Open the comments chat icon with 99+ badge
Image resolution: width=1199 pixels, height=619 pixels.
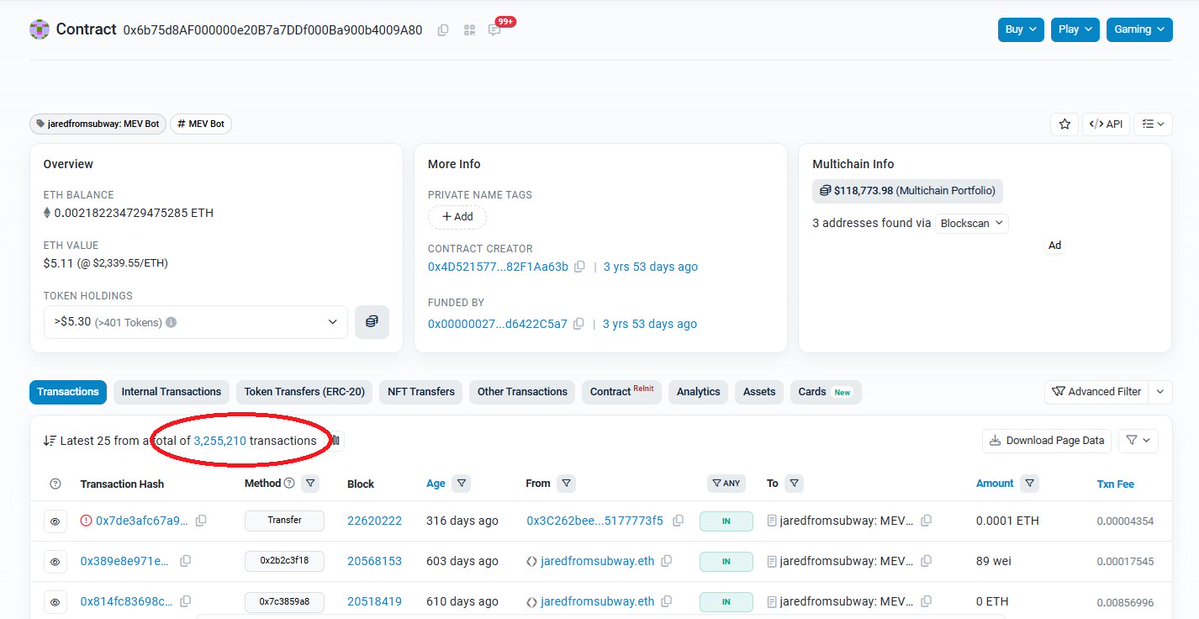coord(495,30)
